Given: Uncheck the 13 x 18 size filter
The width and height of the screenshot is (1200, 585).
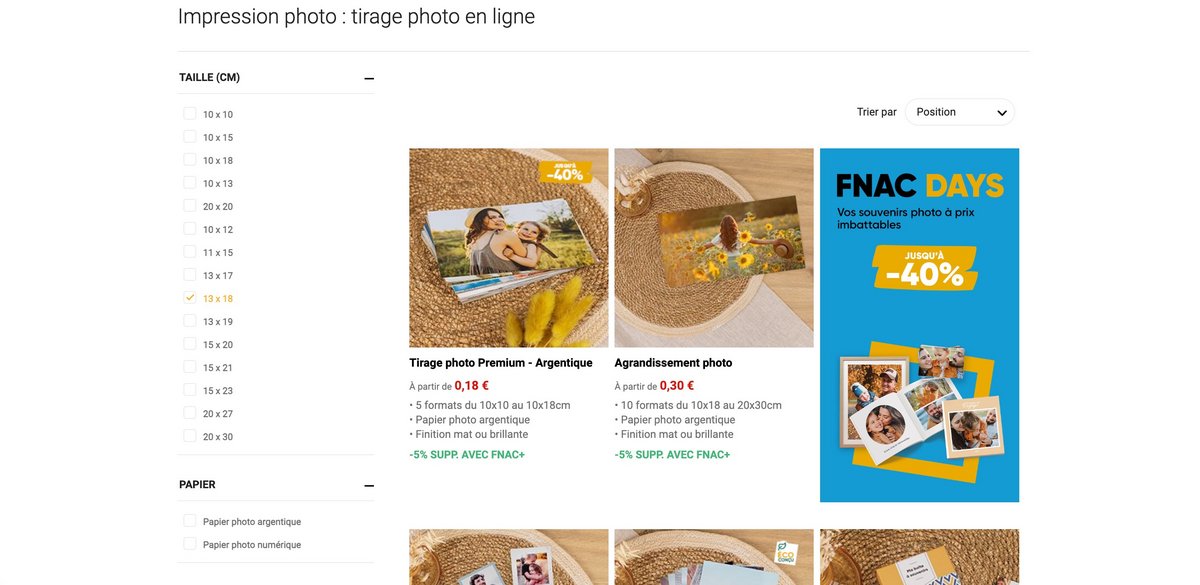Looking at the screenshot, I should [x=190, y=298].
